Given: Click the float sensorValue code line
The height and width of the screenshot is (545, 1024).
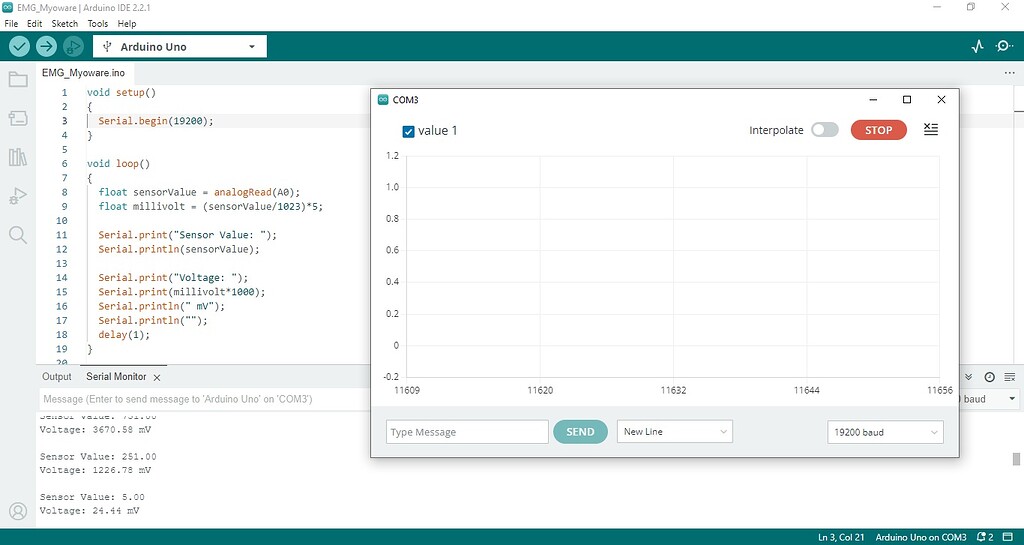Looking at the screenshot, I should 199,192.
